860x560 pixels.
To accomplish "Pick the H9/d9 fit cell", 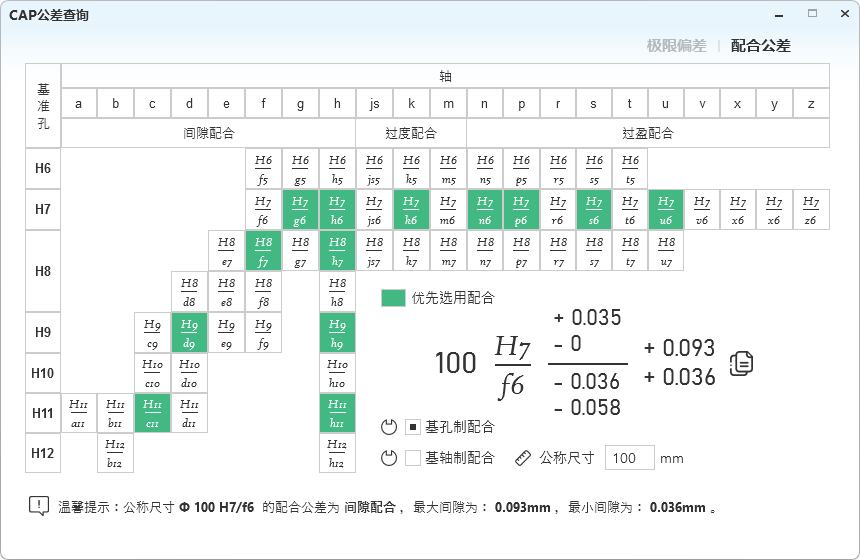I will click(x=189, y=332).
